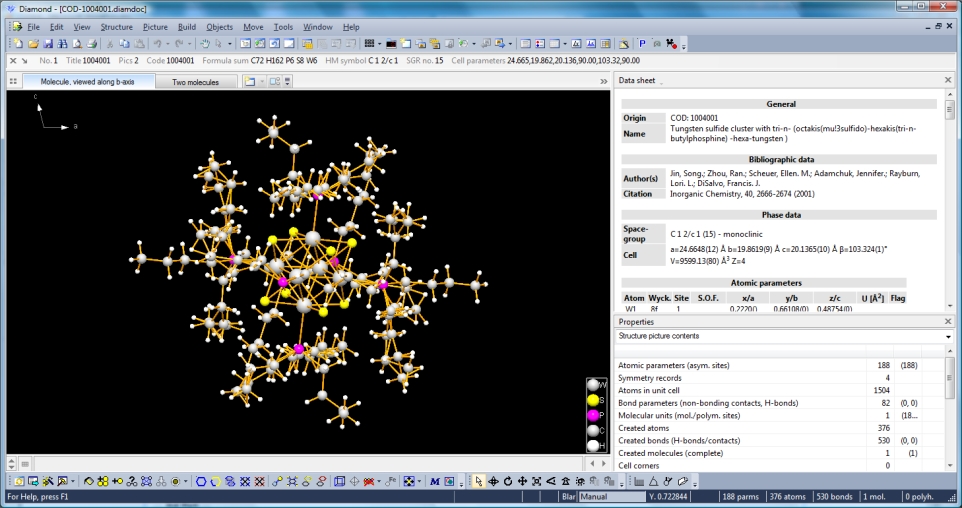962x508 pixels.
Task: Click the rotate tool icon in bottom toolbar
Action: click(x=508, y=481)
